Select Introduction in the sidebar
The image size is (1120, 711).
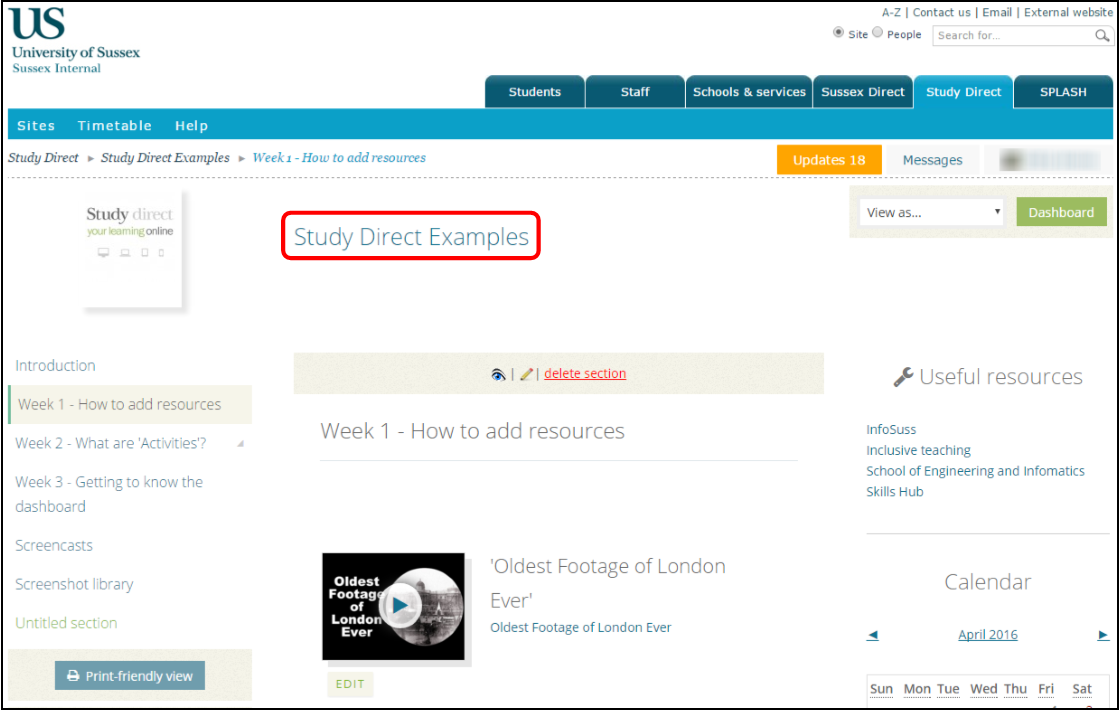56,366
